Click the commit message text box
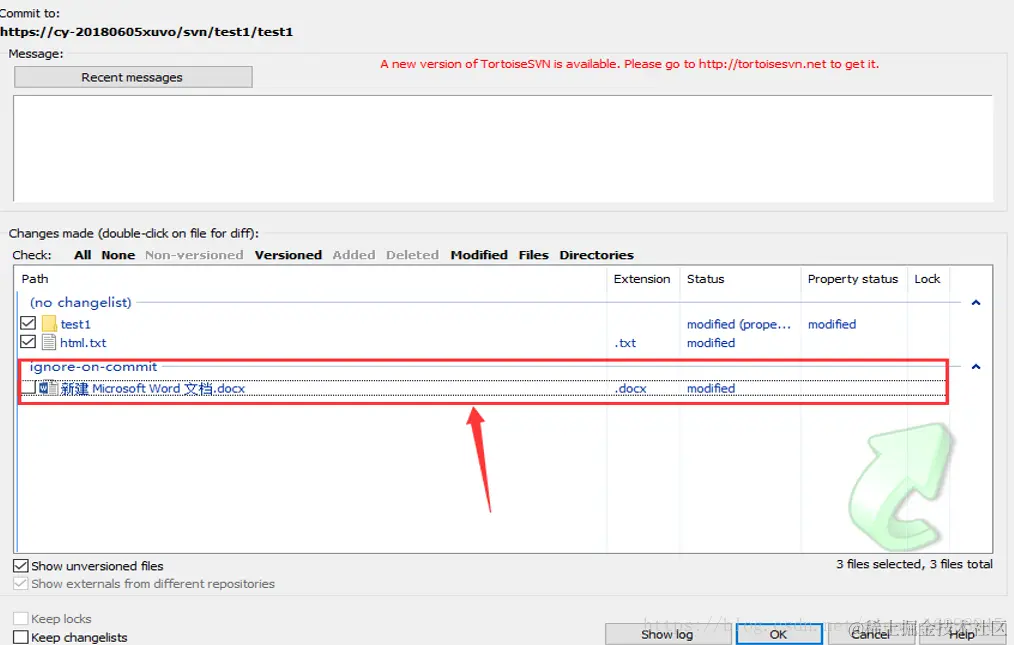Viewport: 1014px width, 645px height. click(x=503, y=148)
